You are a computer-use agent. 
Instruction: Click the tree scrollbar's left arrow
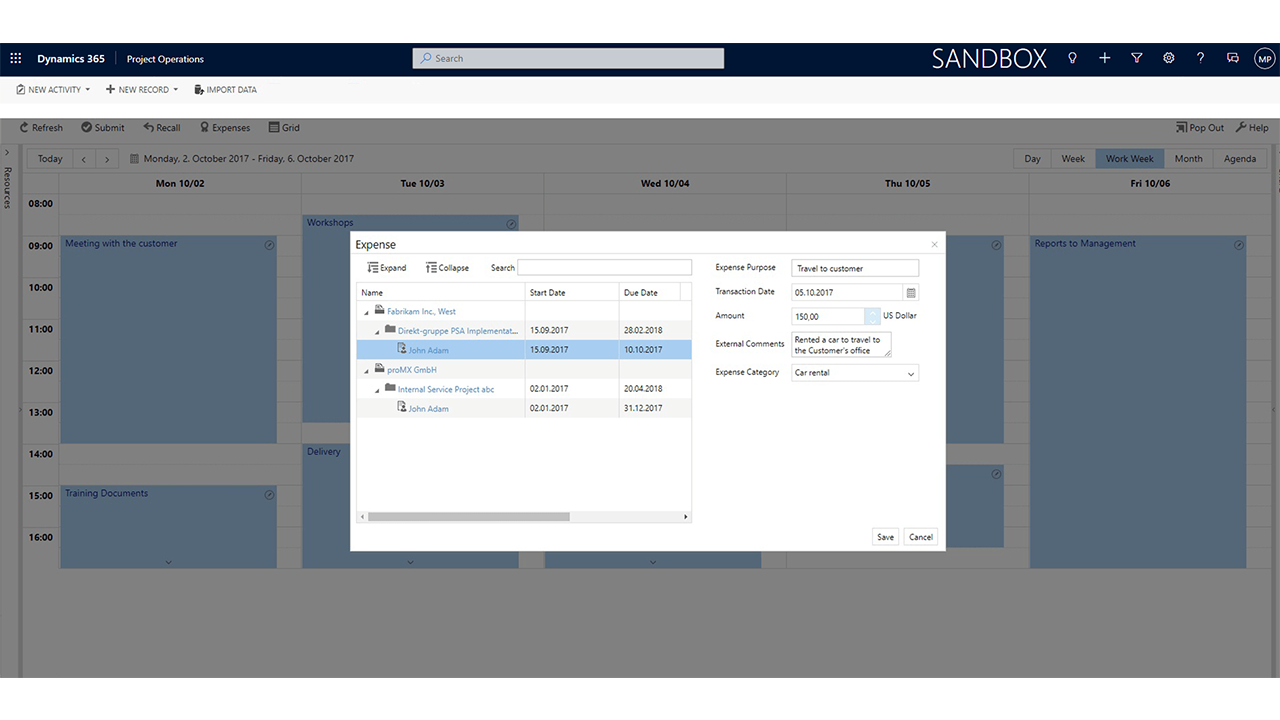click(362, 517)
